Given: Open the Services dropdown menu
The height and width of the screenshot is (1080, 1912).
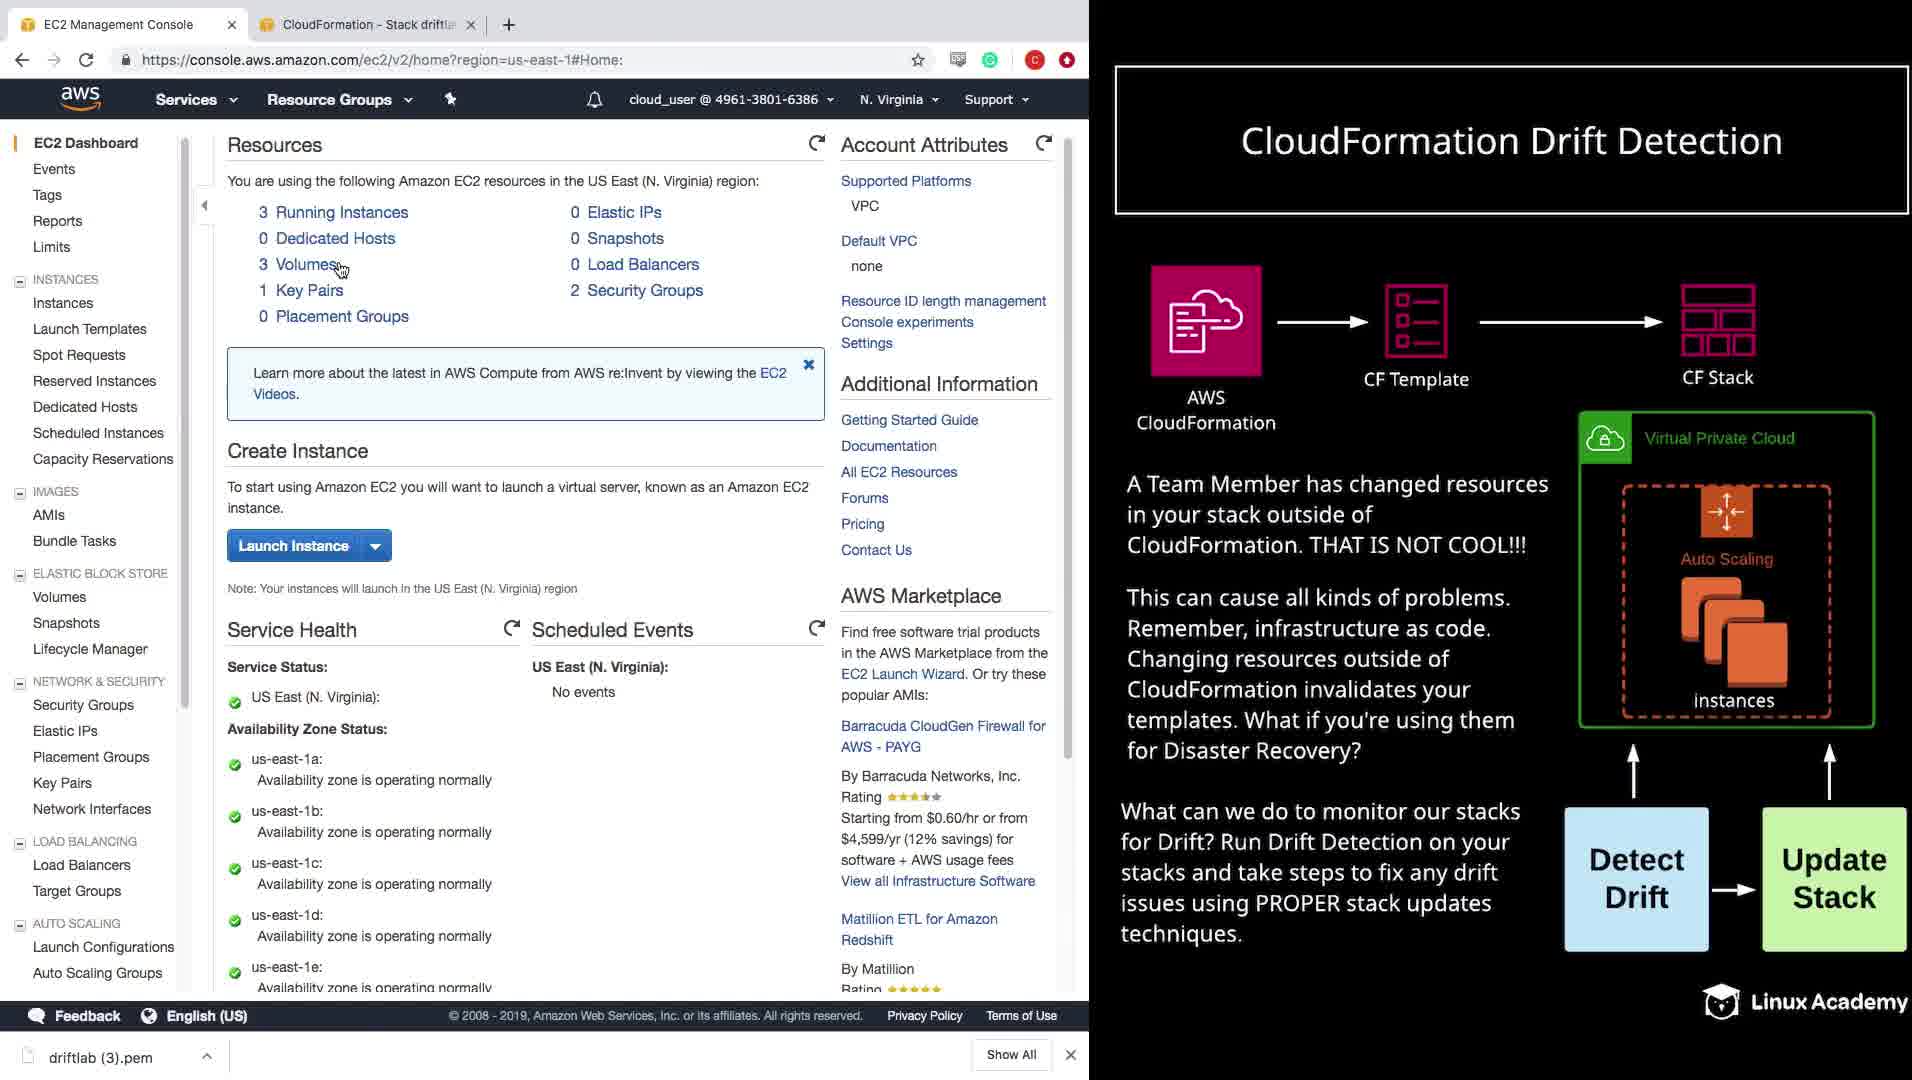Looking at the screenshot, I should pos(196,99).
